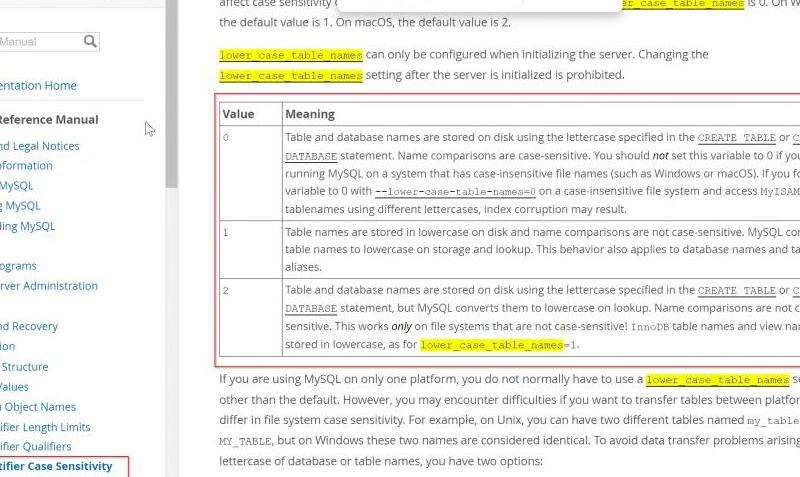This screenshot has width=800, height=477.
Task: Open the sidebar link ending 'ding MySQL'
Action: pyautogui.click(x=28, y=226)
